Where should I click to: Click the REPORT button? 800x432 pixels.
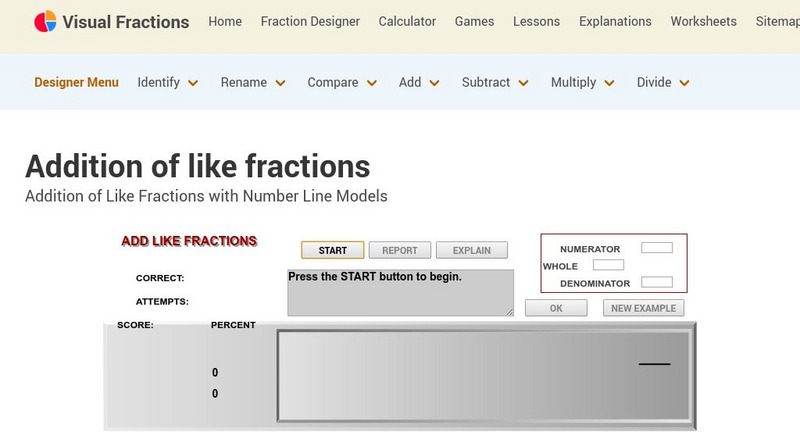coord(400,250)
